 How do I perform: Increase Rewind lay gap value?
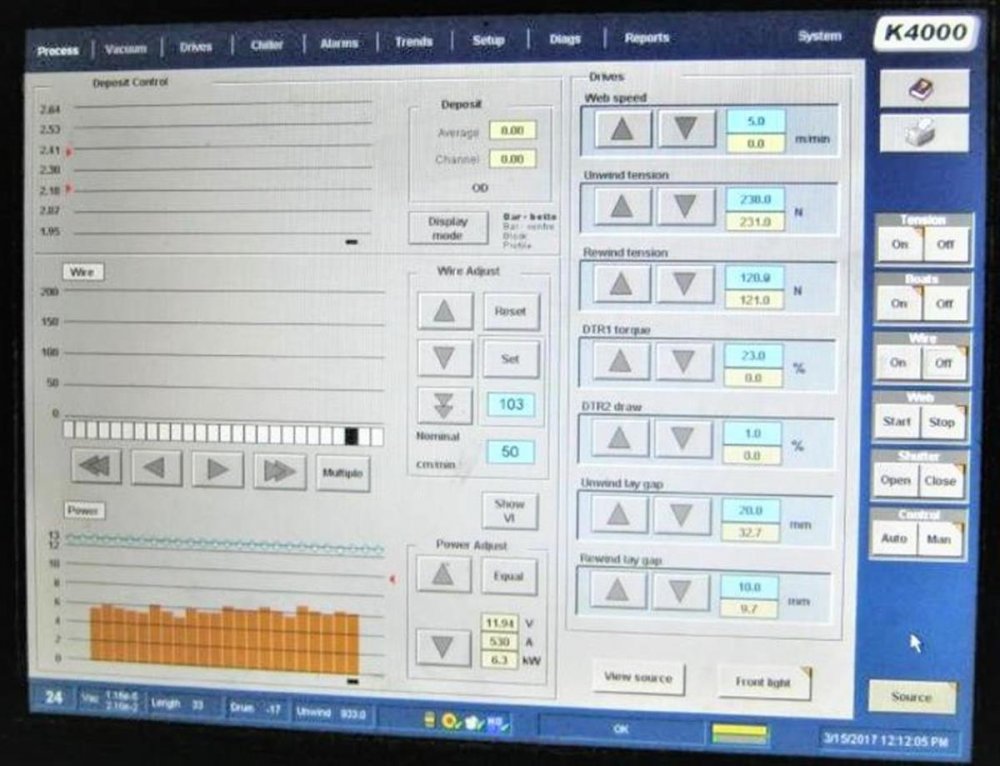coord(618,590)
